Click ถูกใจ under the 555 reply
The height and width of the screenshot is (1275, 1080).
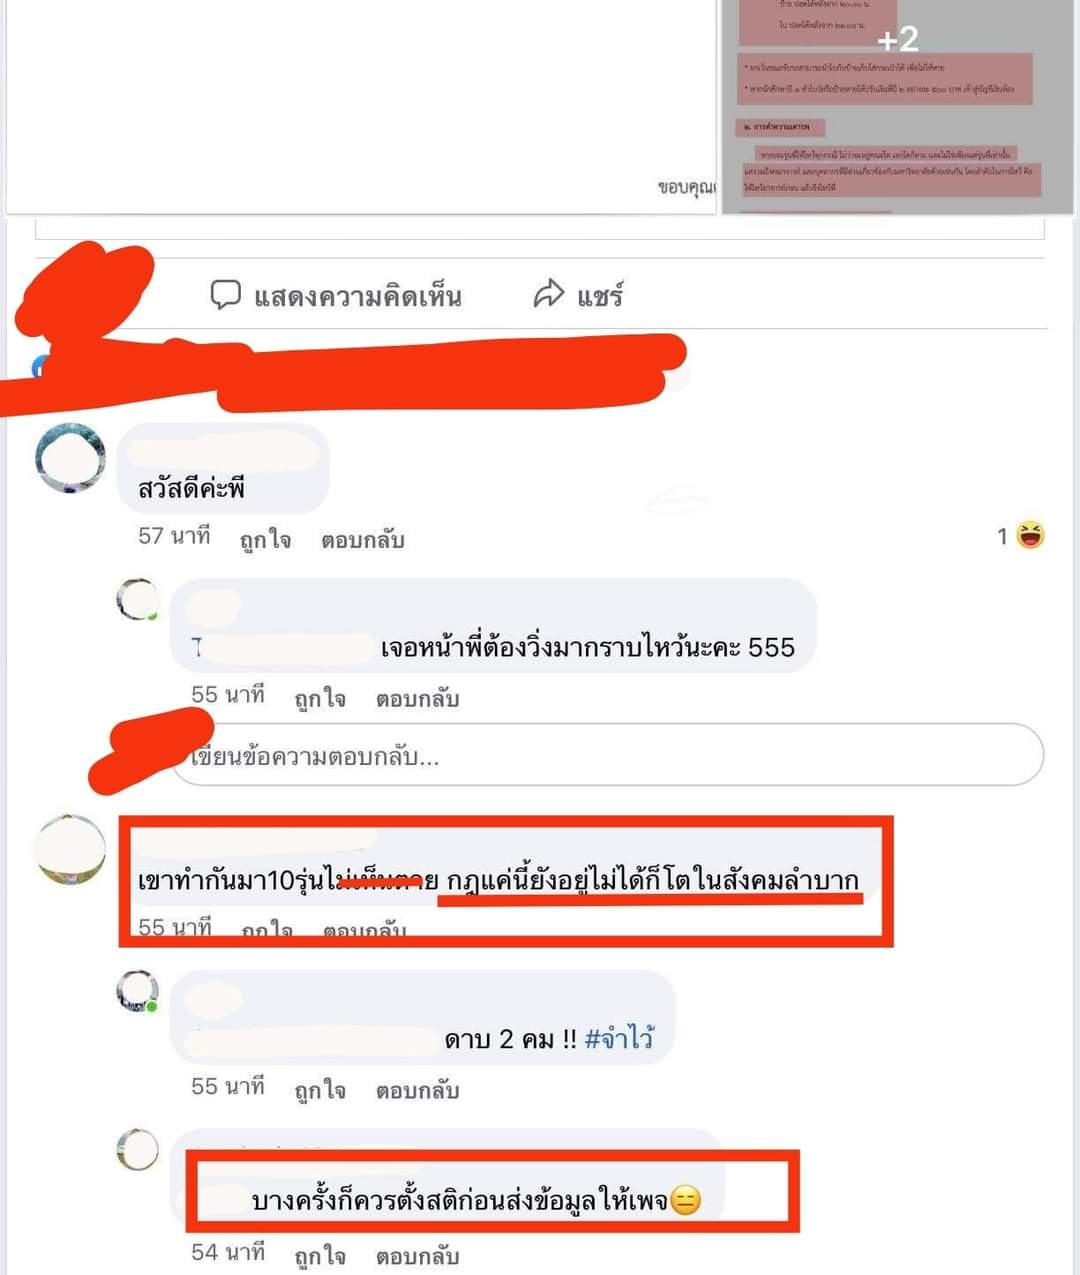(x=320, y=698)
